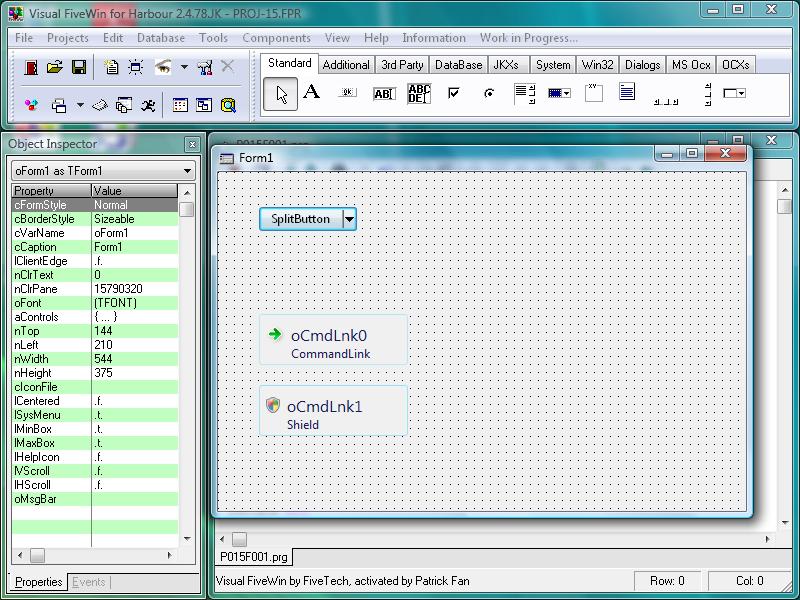Click the open folder toolbar icon

(x=55, y=67)
